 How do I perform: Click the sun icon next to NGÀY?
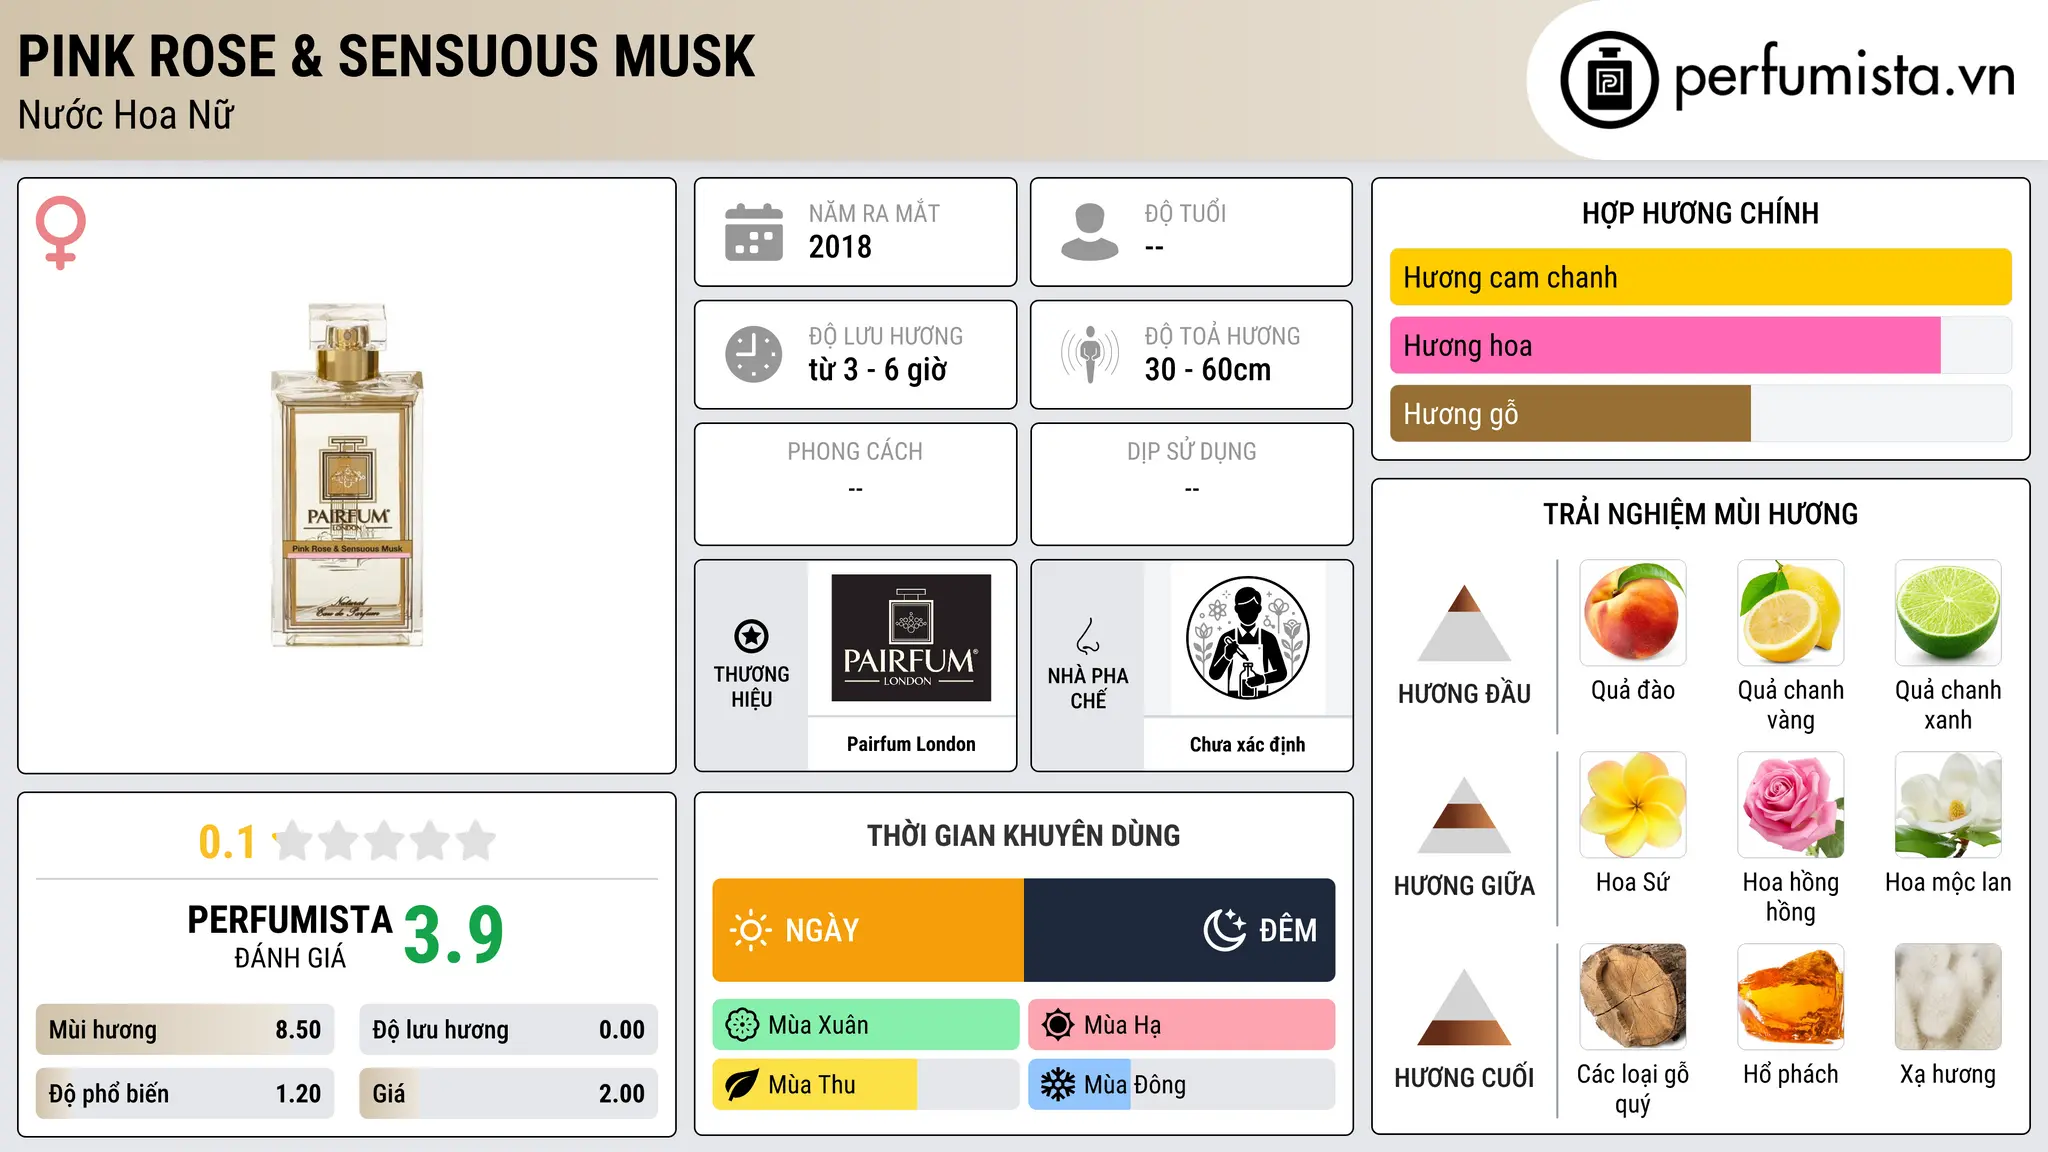(751, 930)
